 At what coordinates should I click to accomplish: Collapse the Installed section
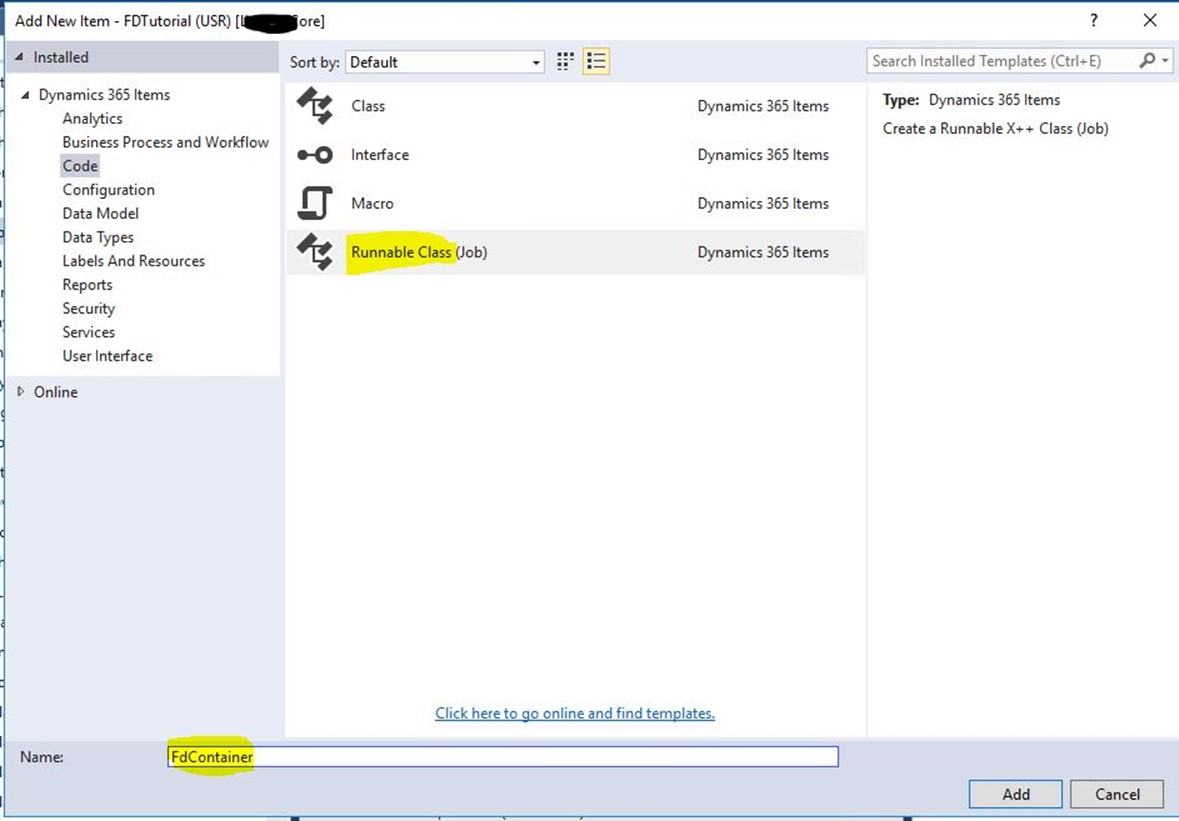tap(20, 57)
